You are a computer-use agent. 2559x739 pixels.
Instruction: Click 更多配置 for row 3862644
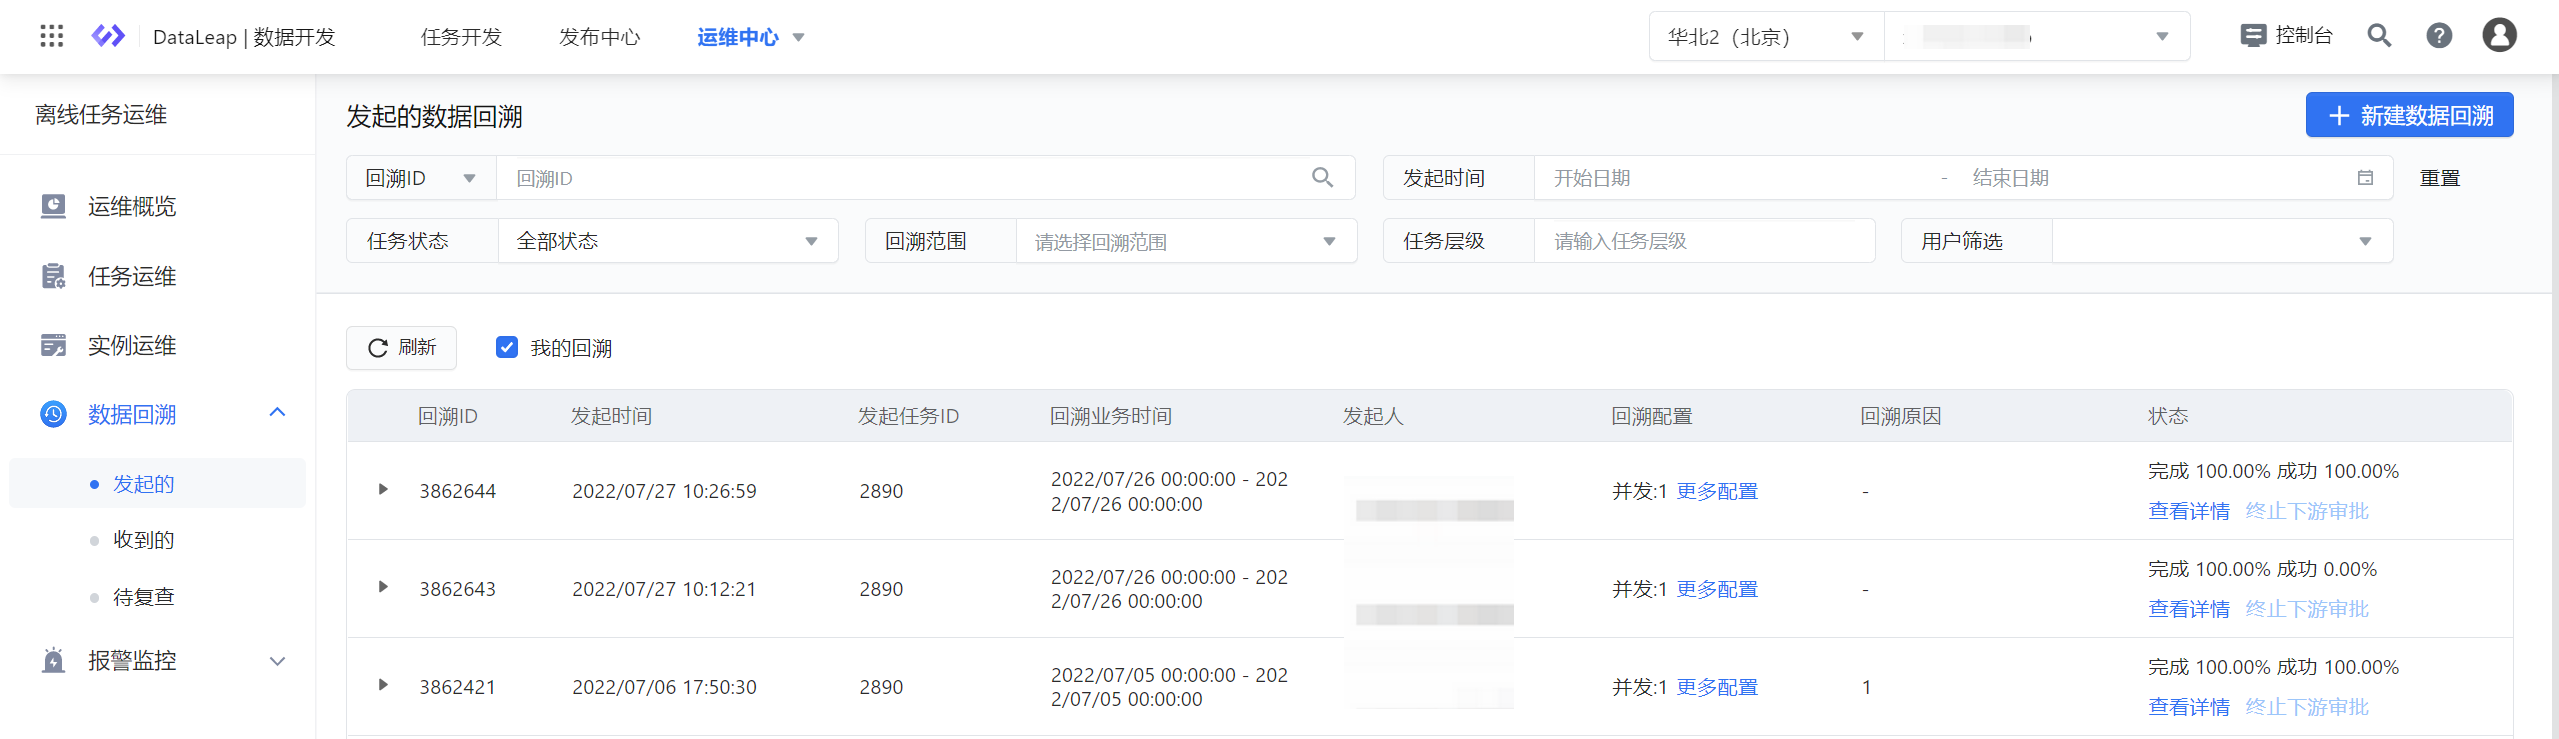point(1717,491)
